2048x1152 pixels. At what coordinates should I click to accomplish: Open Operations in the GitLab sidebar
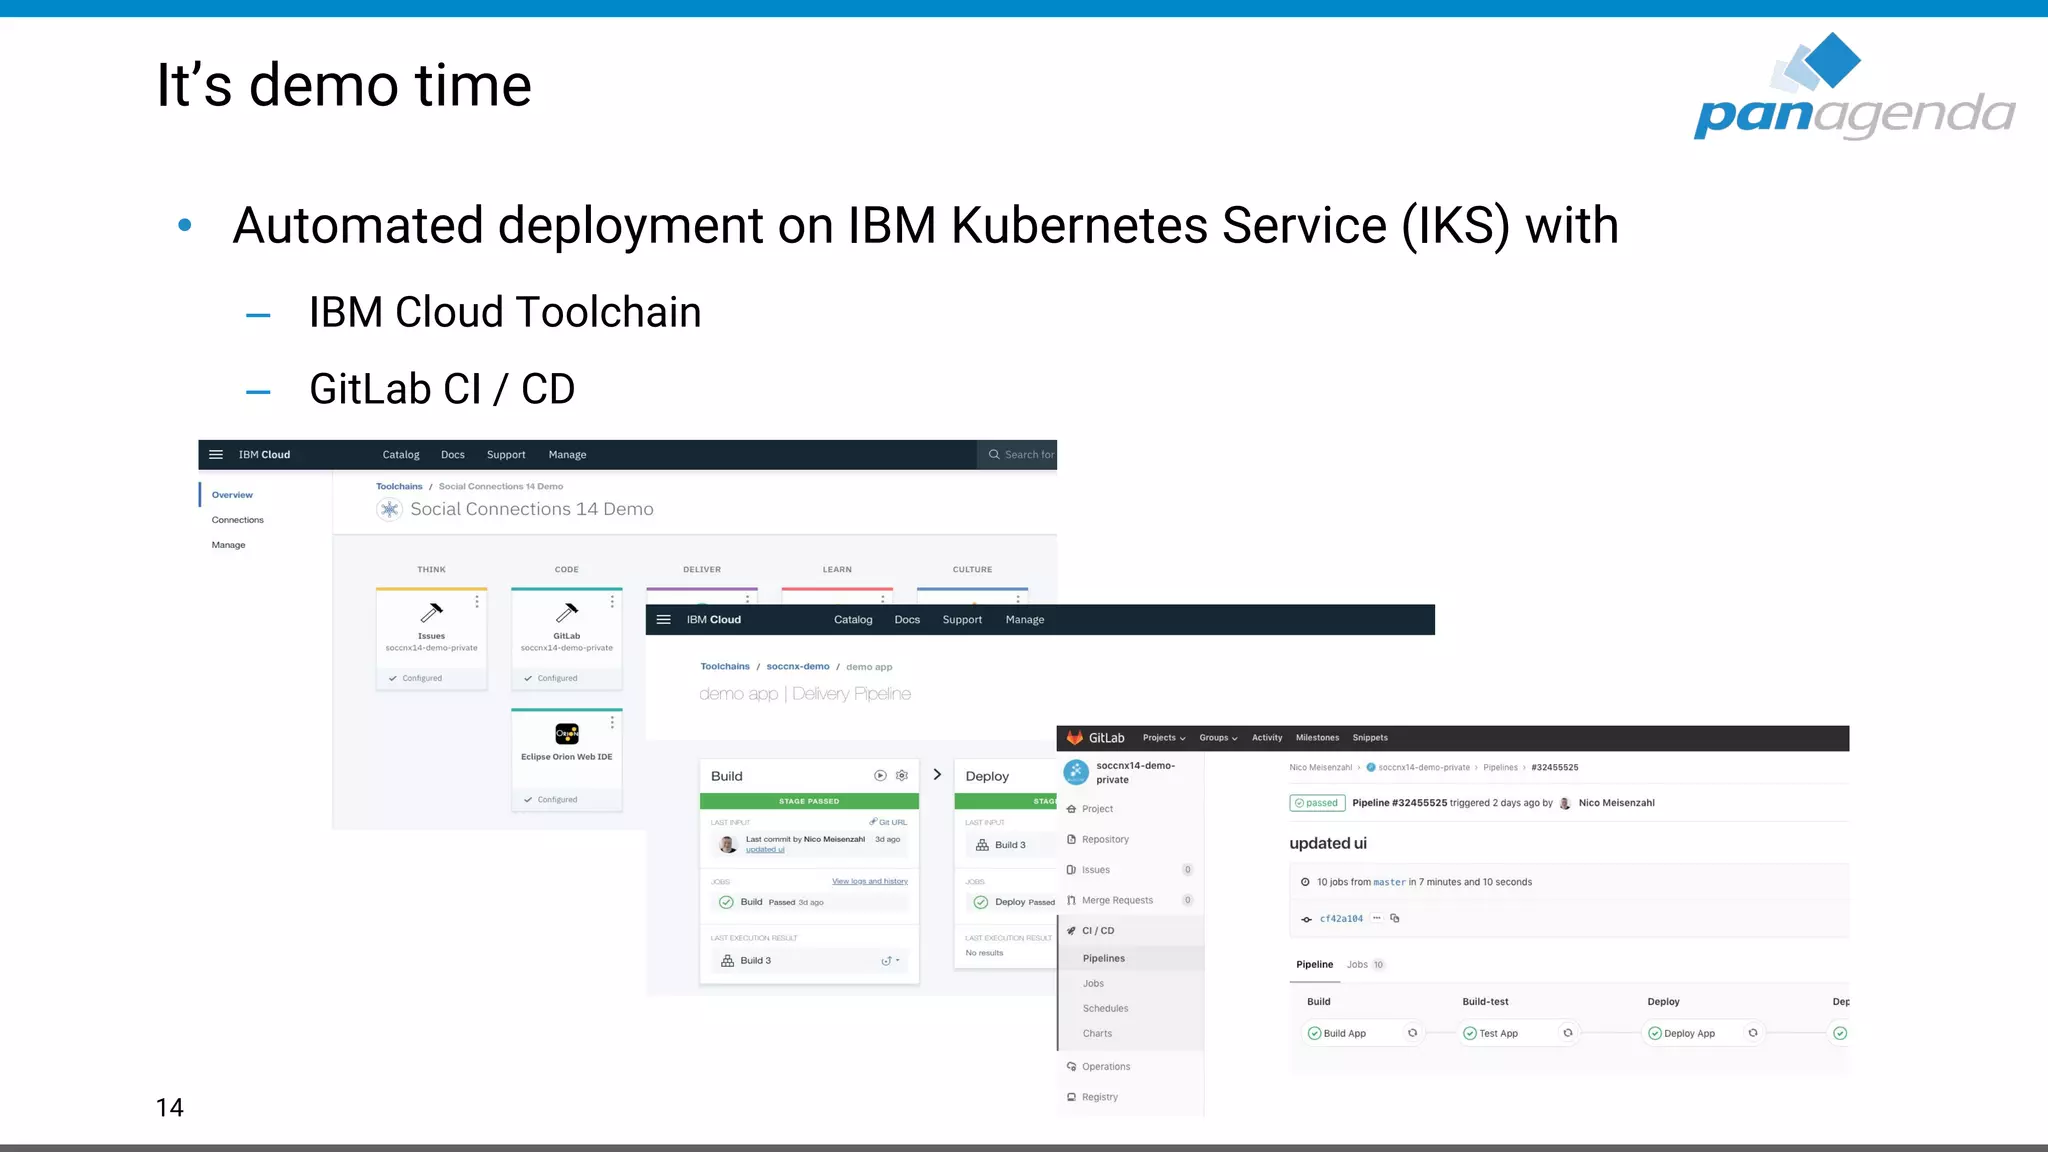point(1106,1067)
